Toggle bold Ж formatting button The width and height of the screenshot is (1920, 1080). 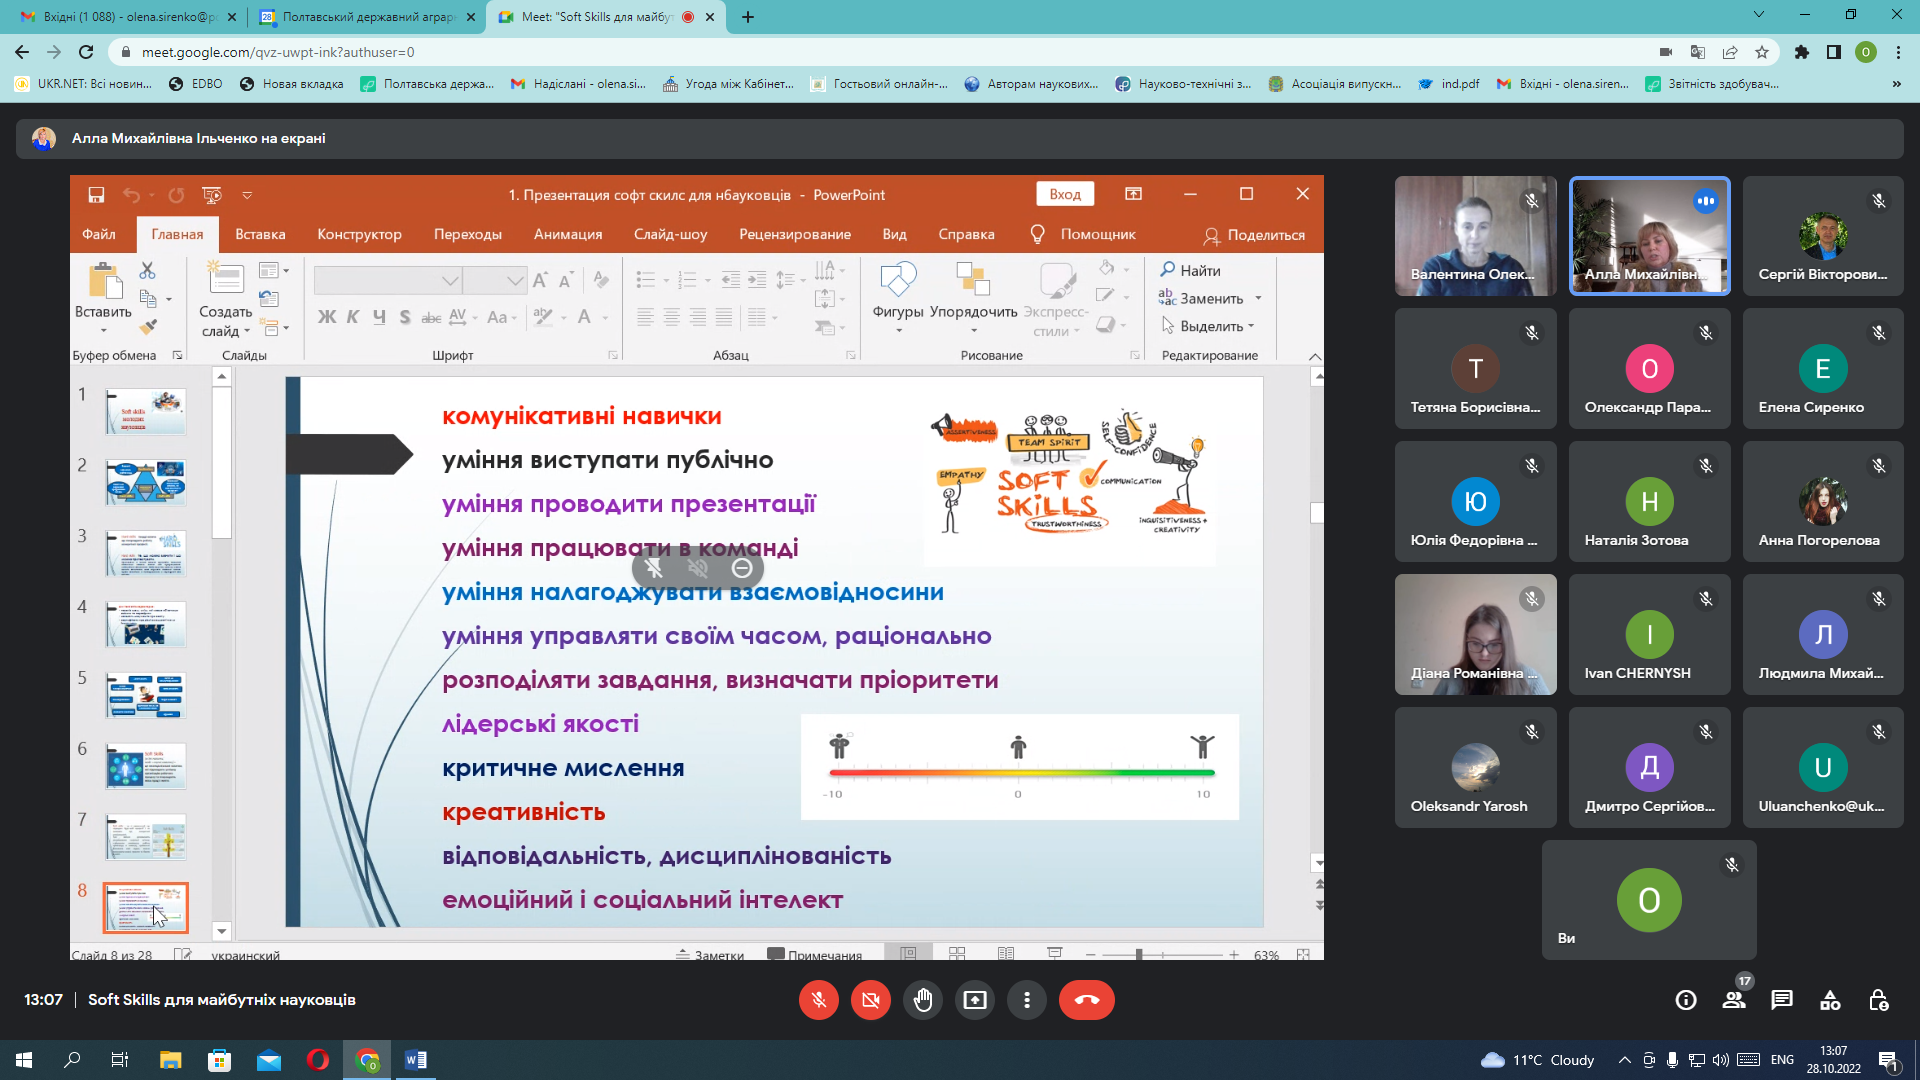pyautogui.click(x=327, y=317)
